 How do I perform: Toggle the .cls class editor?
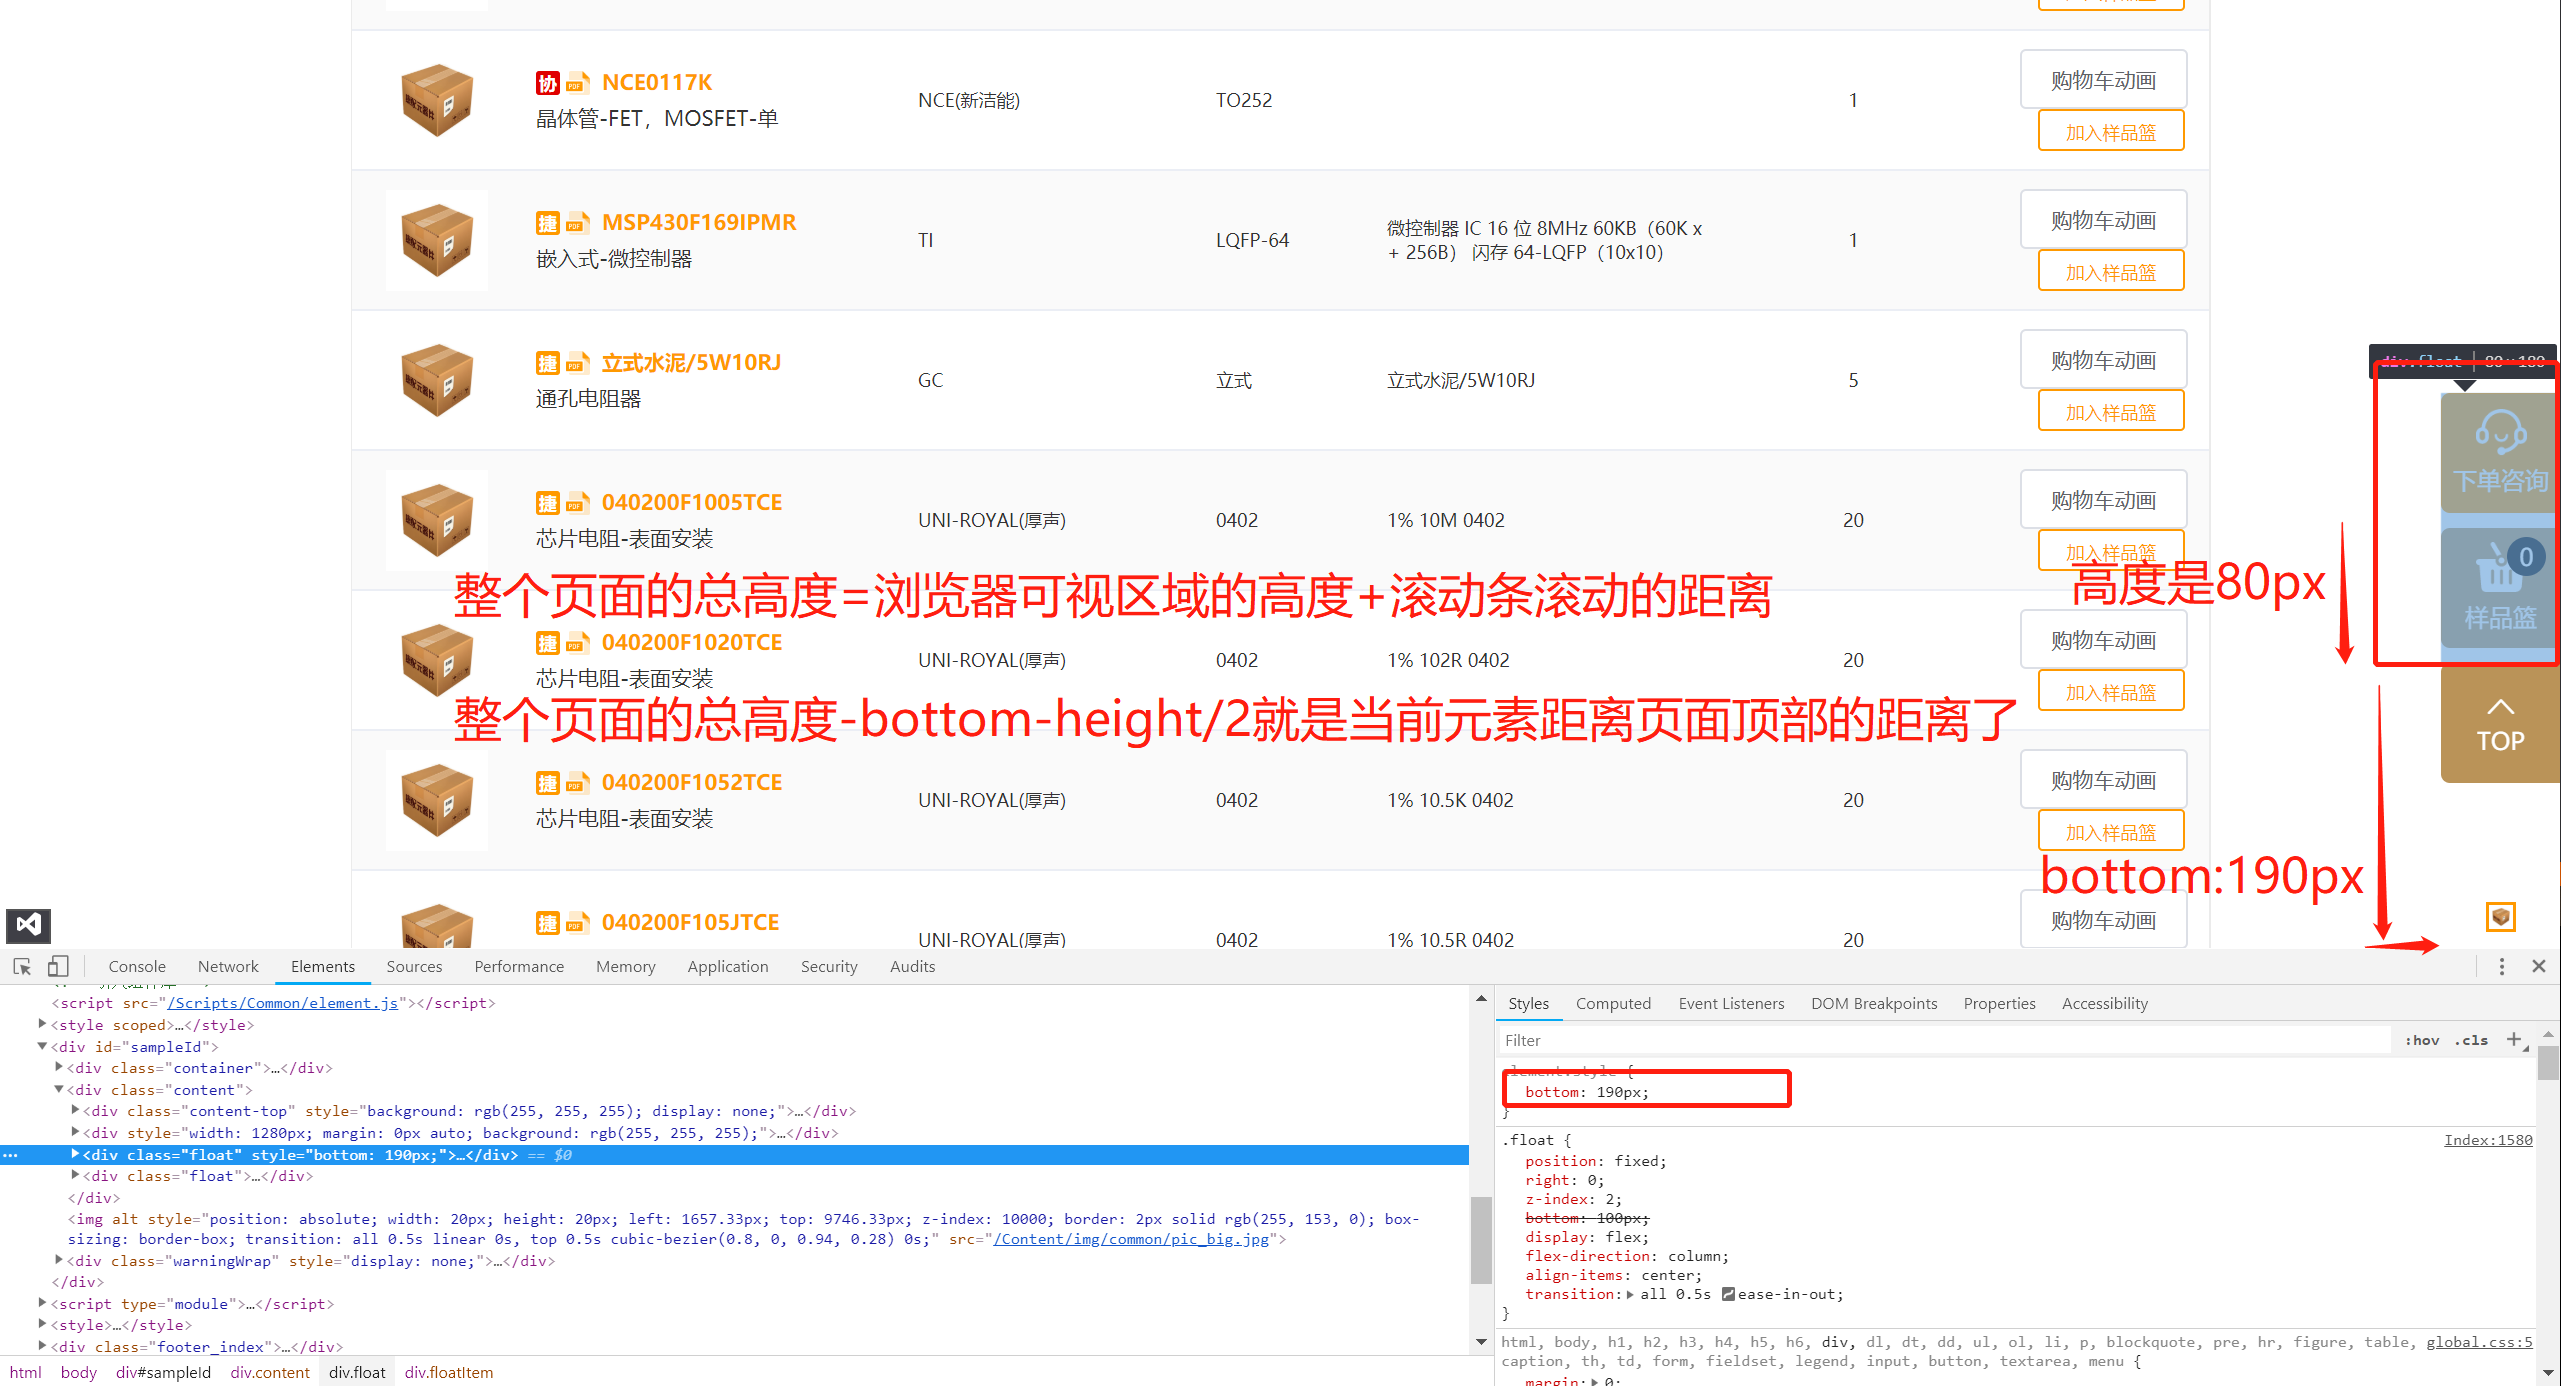point(2472,1040)
